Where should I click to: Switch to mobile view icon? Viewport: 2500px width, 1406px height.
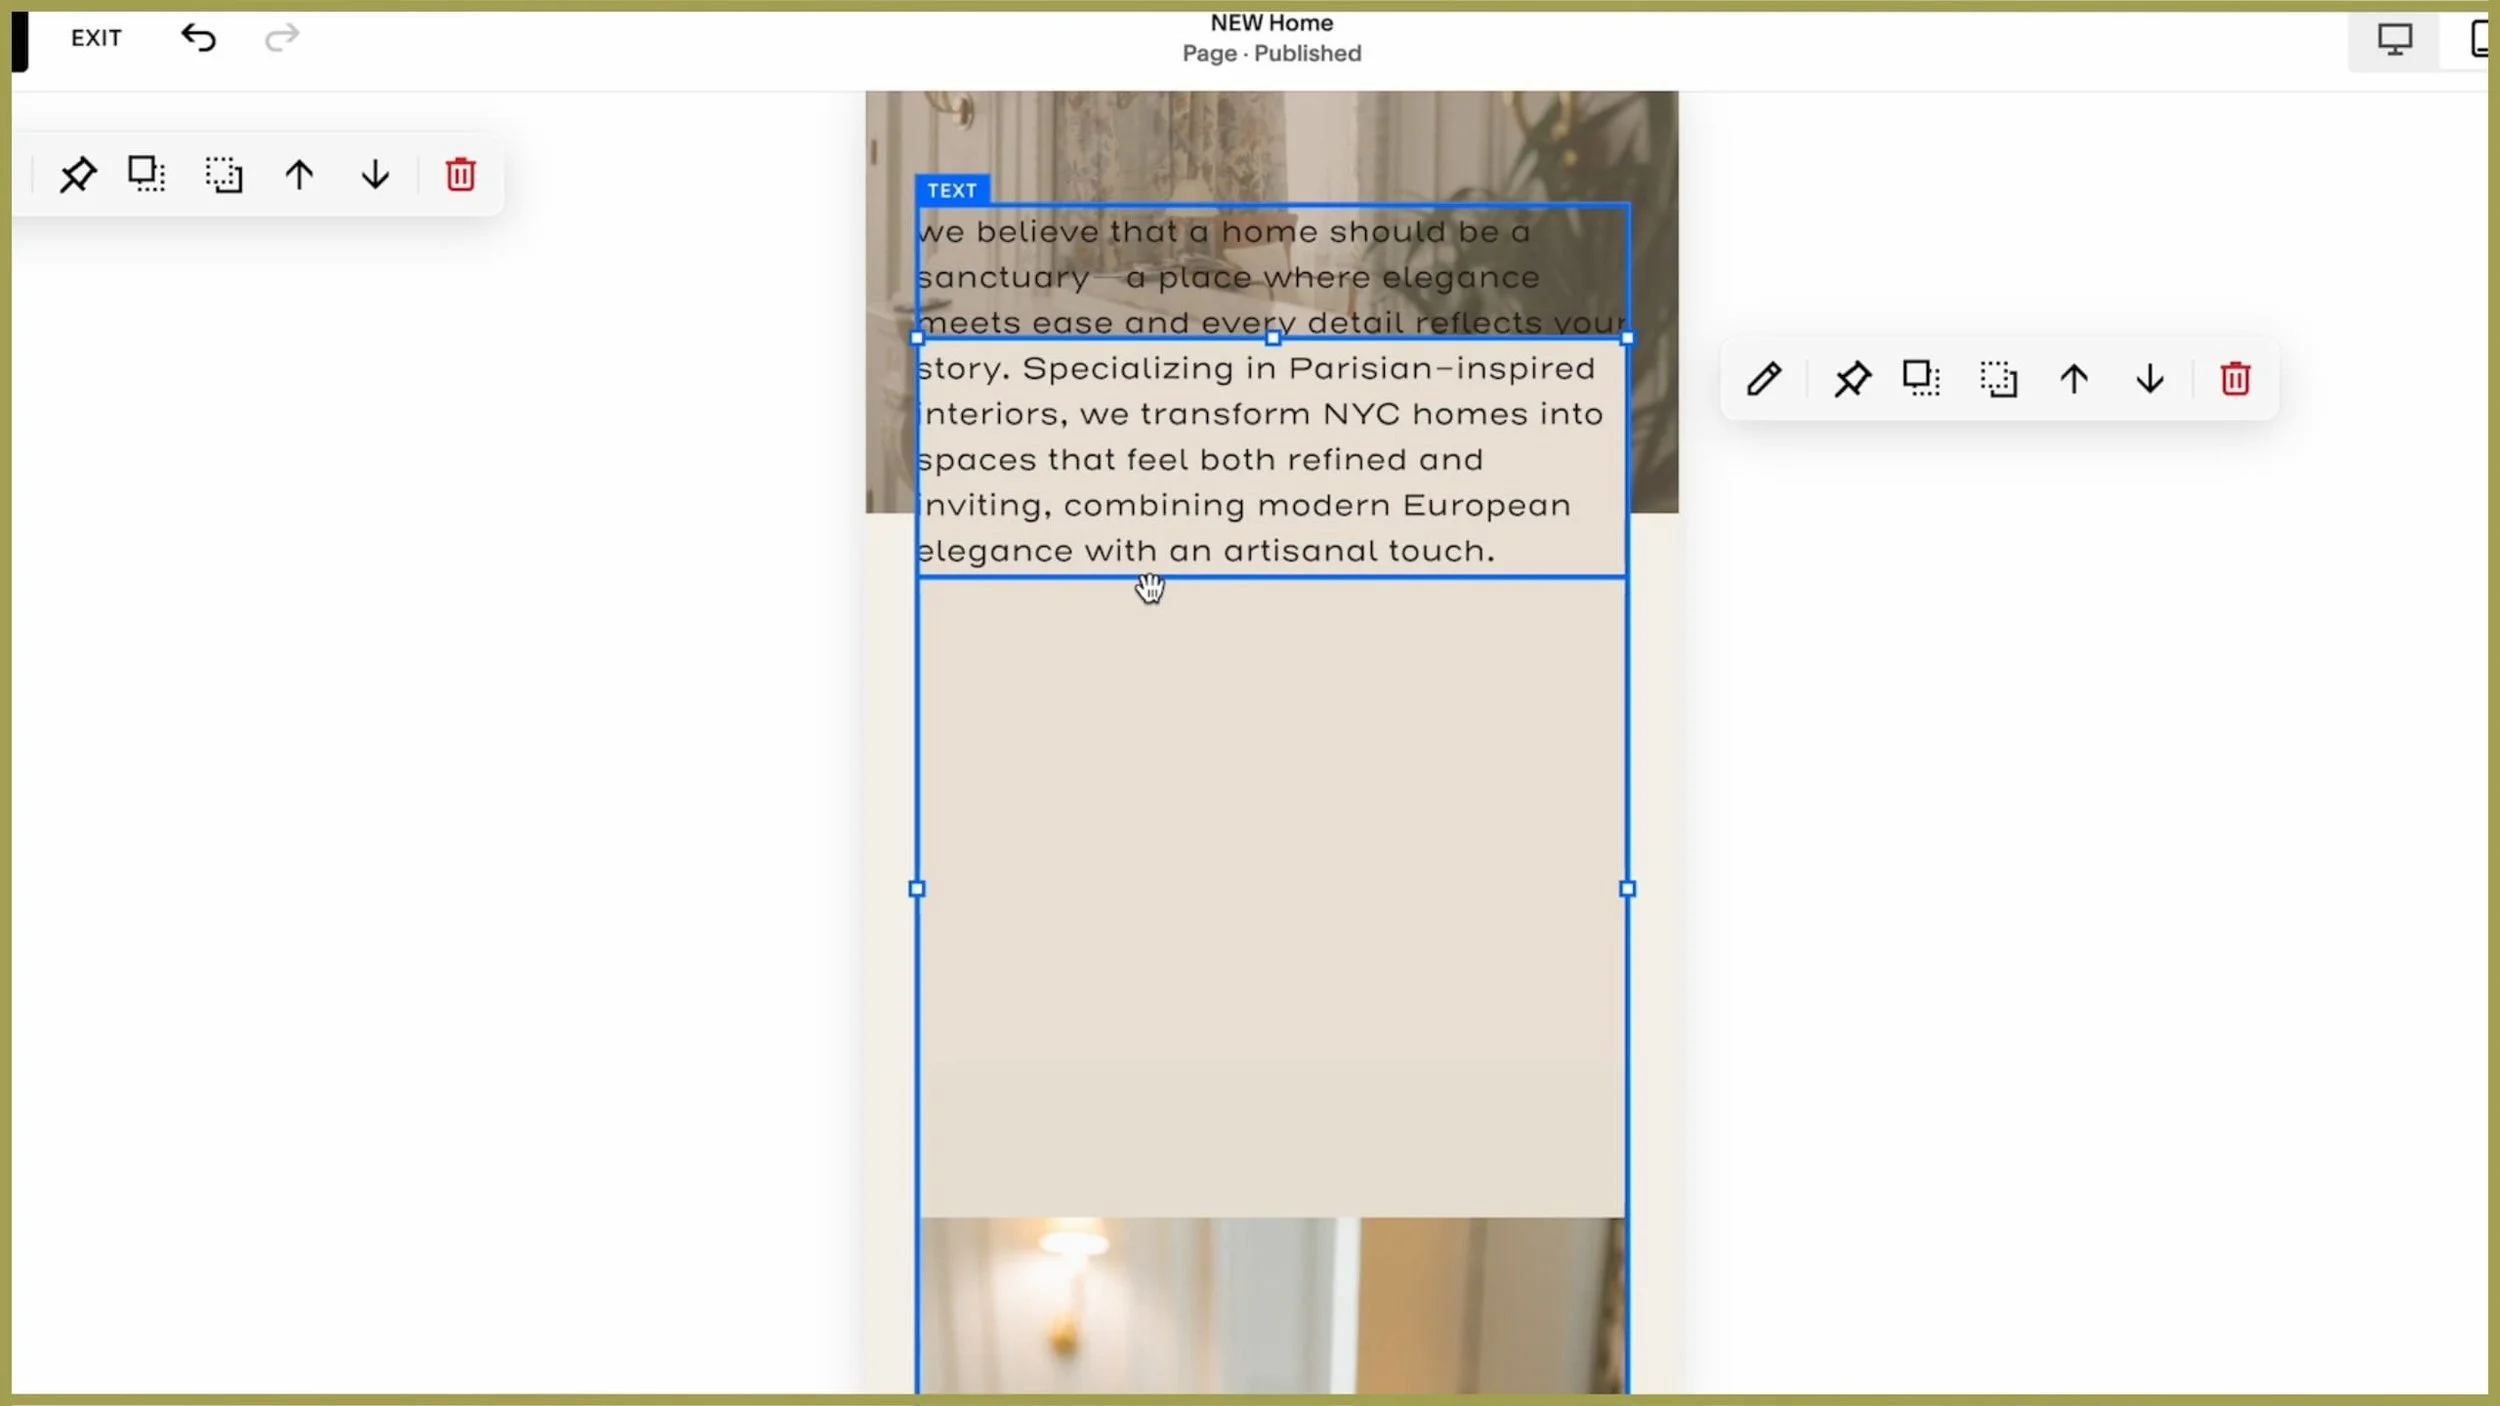pyautogui.click(x=2480, y=40)
